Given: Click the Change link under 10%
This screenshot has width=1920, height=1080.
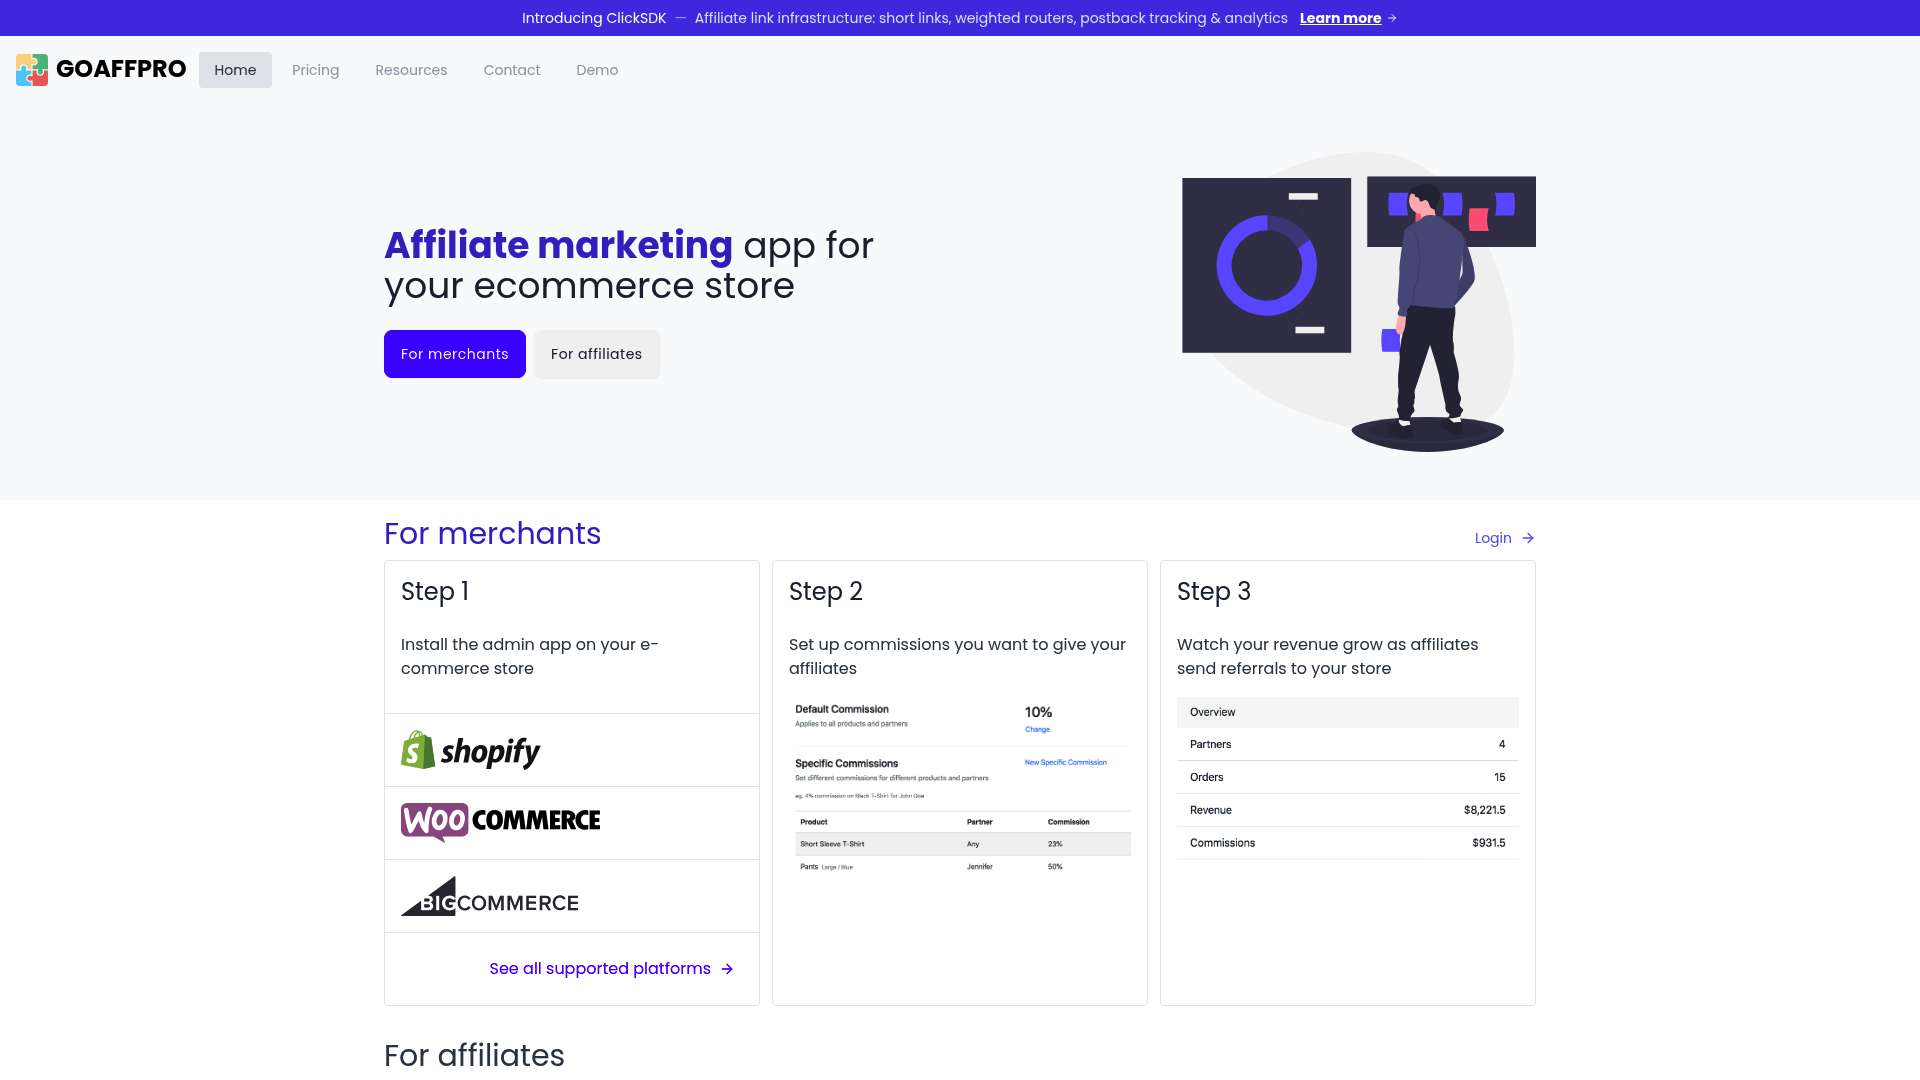Looking at the screenshot, I should pos(1037,729).
